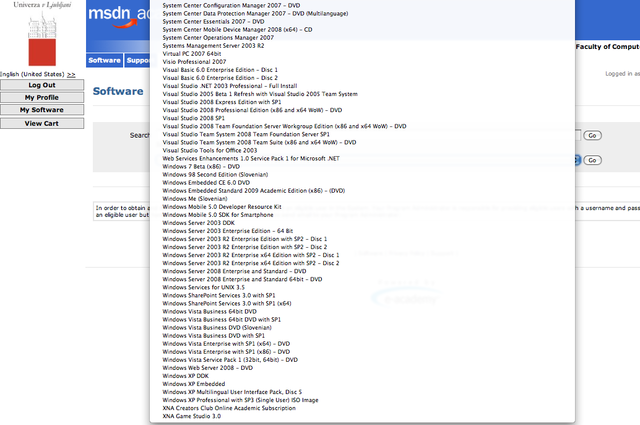Choose Windows Vista Business 64bit DVD with SP1
This screenshot has width=640, height=425.
click(222, 320)
